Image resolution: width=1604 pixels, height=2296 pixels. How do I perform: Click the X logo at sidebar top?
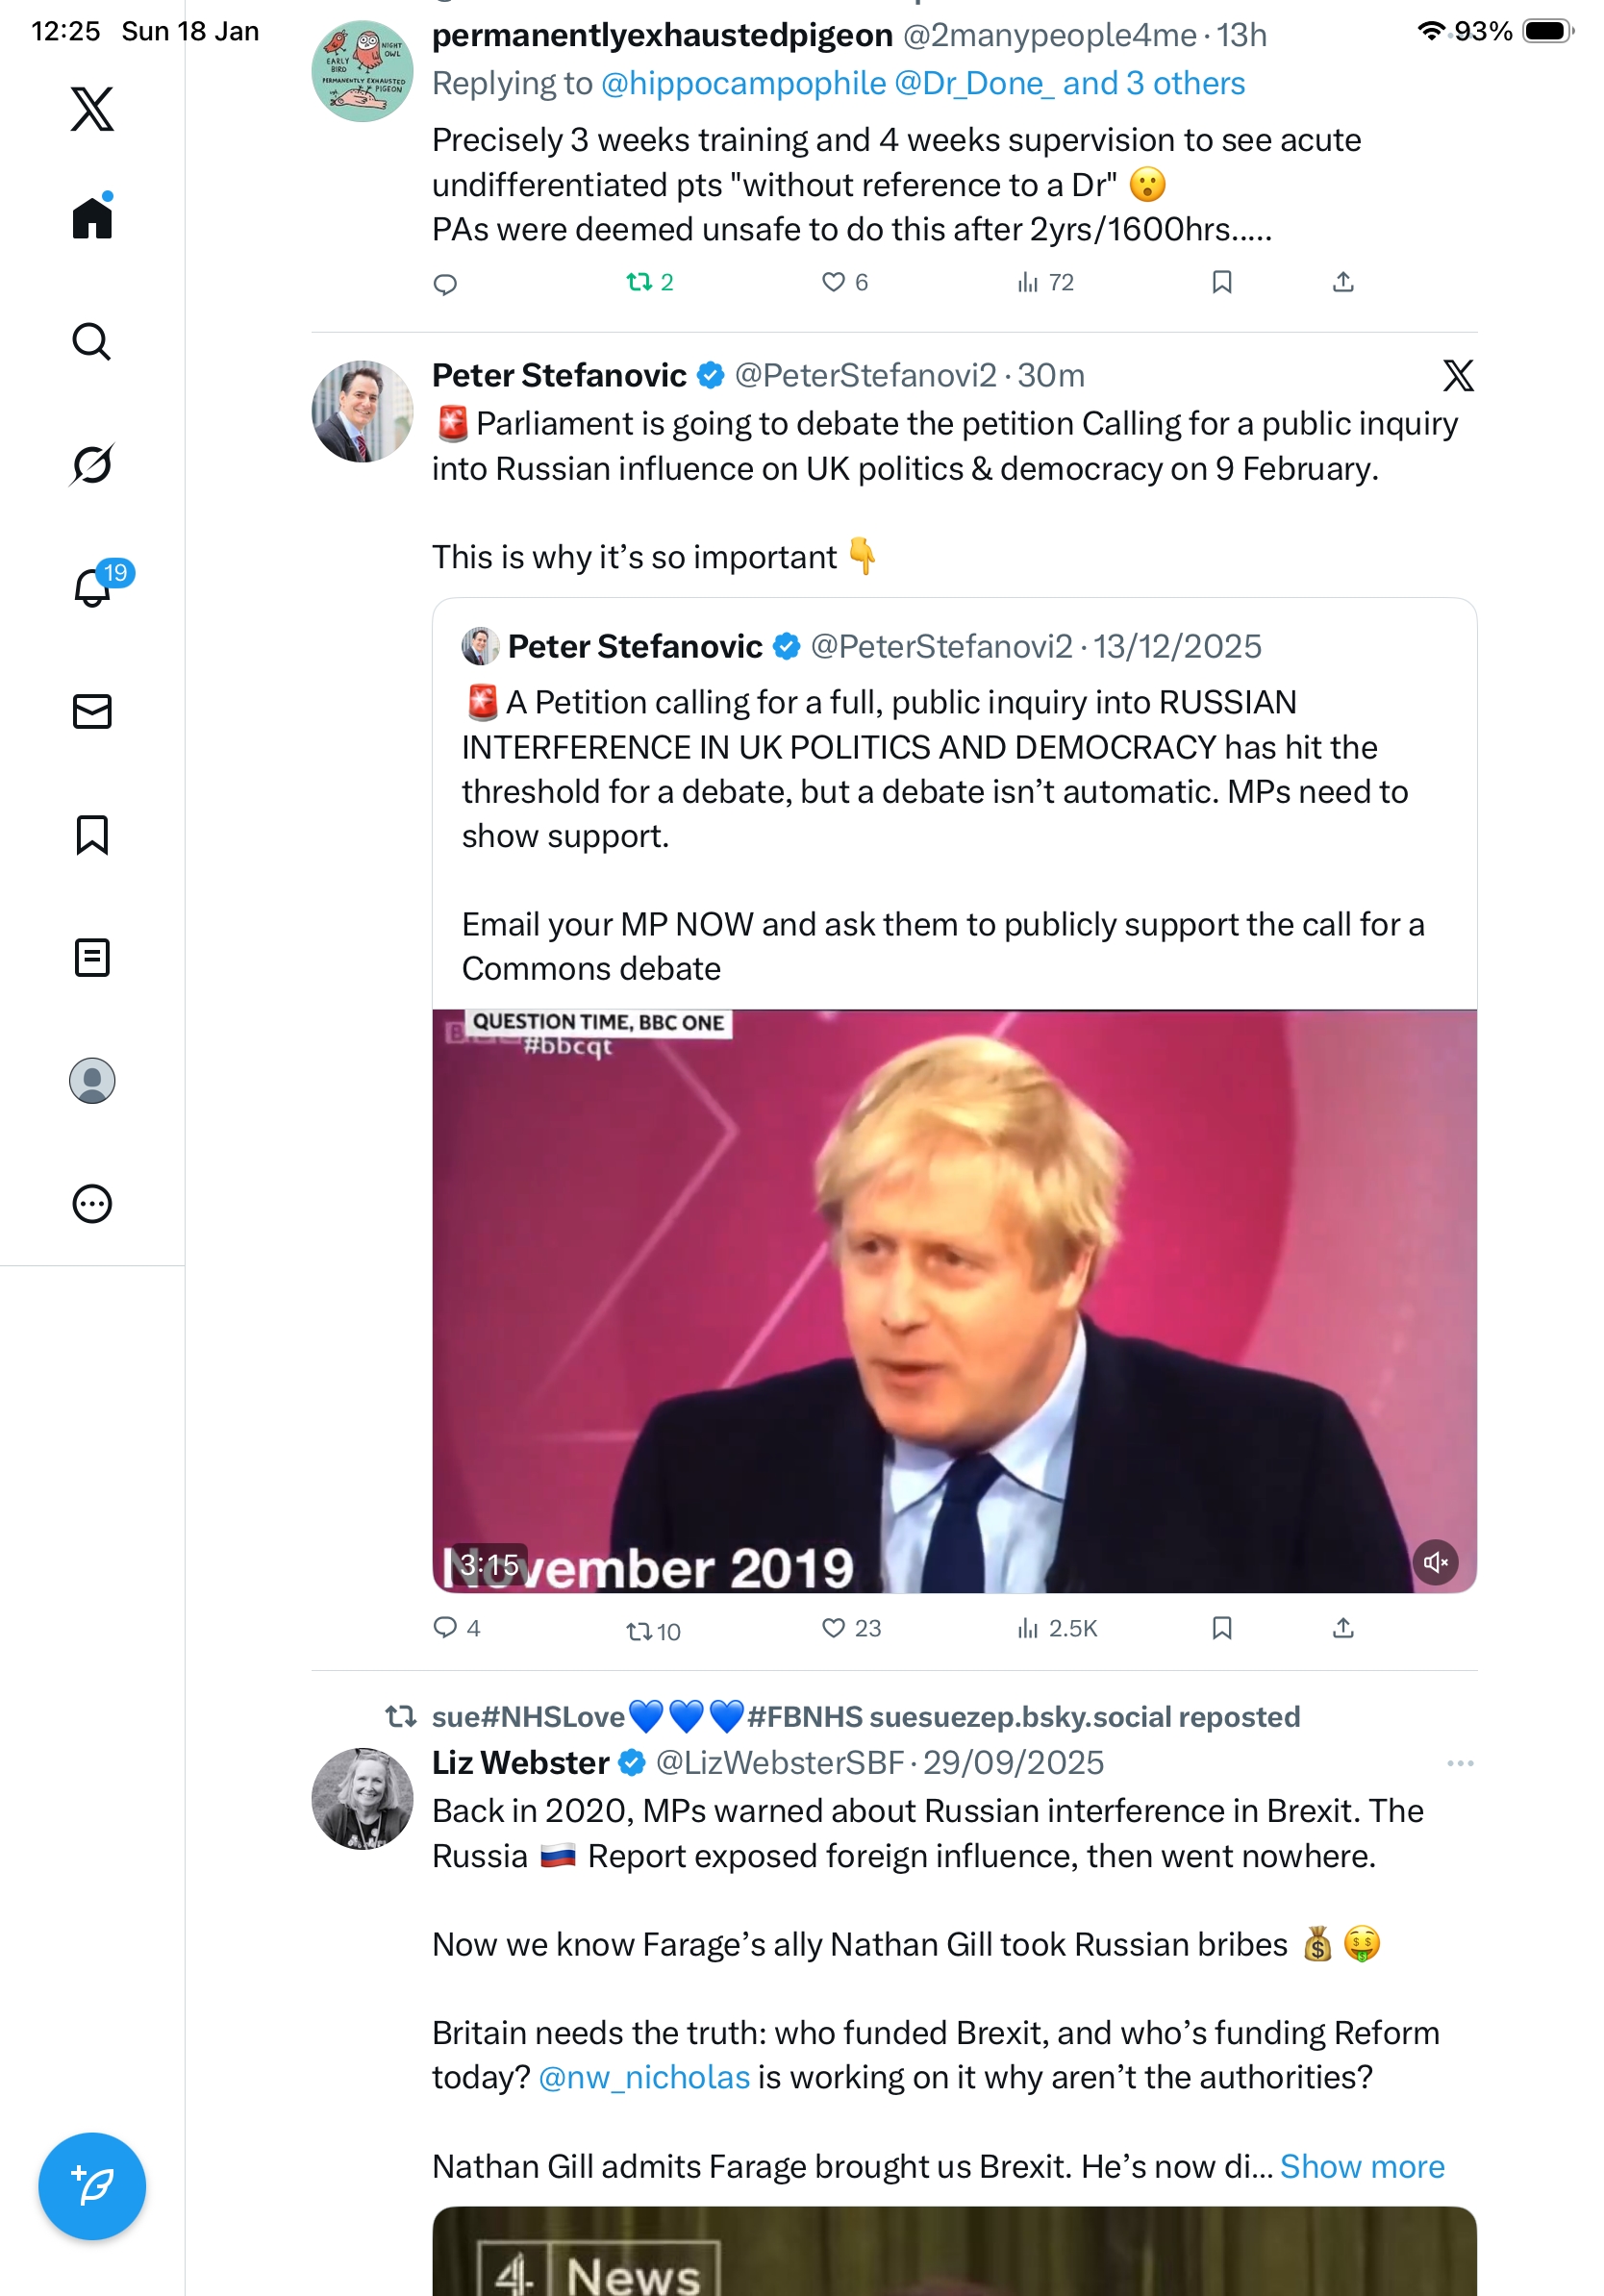pyautogui.click(x=92, y=108)
